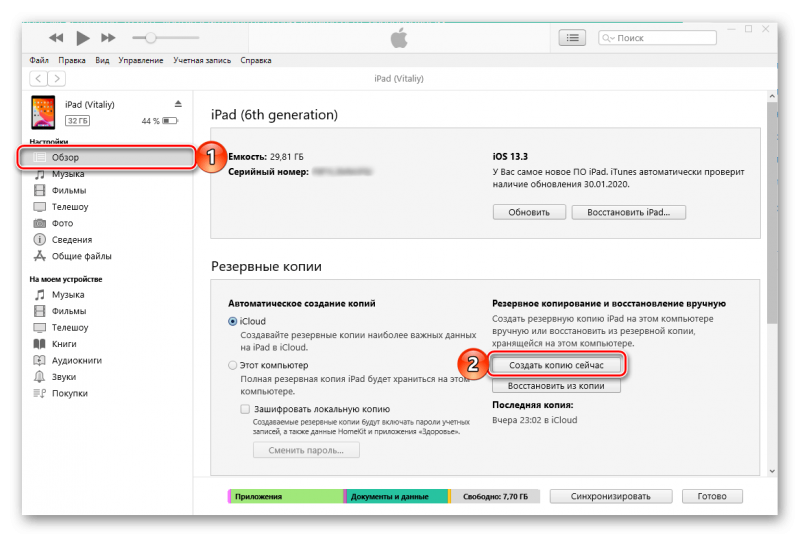This screenshot has width=800, height=537.
Task: Enable Зашифровать локальную копию checkbox
Action: [246, 409]
